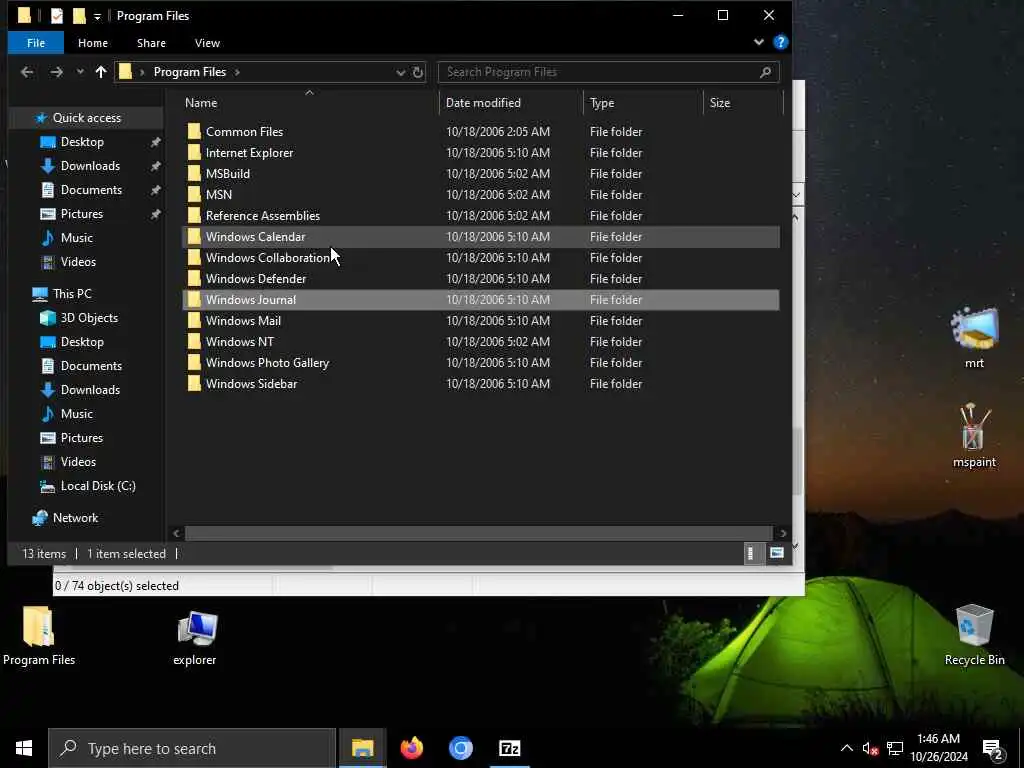1024x768 pixels.
Task: Select This PC in navigation pane
Action: point(72,294)
